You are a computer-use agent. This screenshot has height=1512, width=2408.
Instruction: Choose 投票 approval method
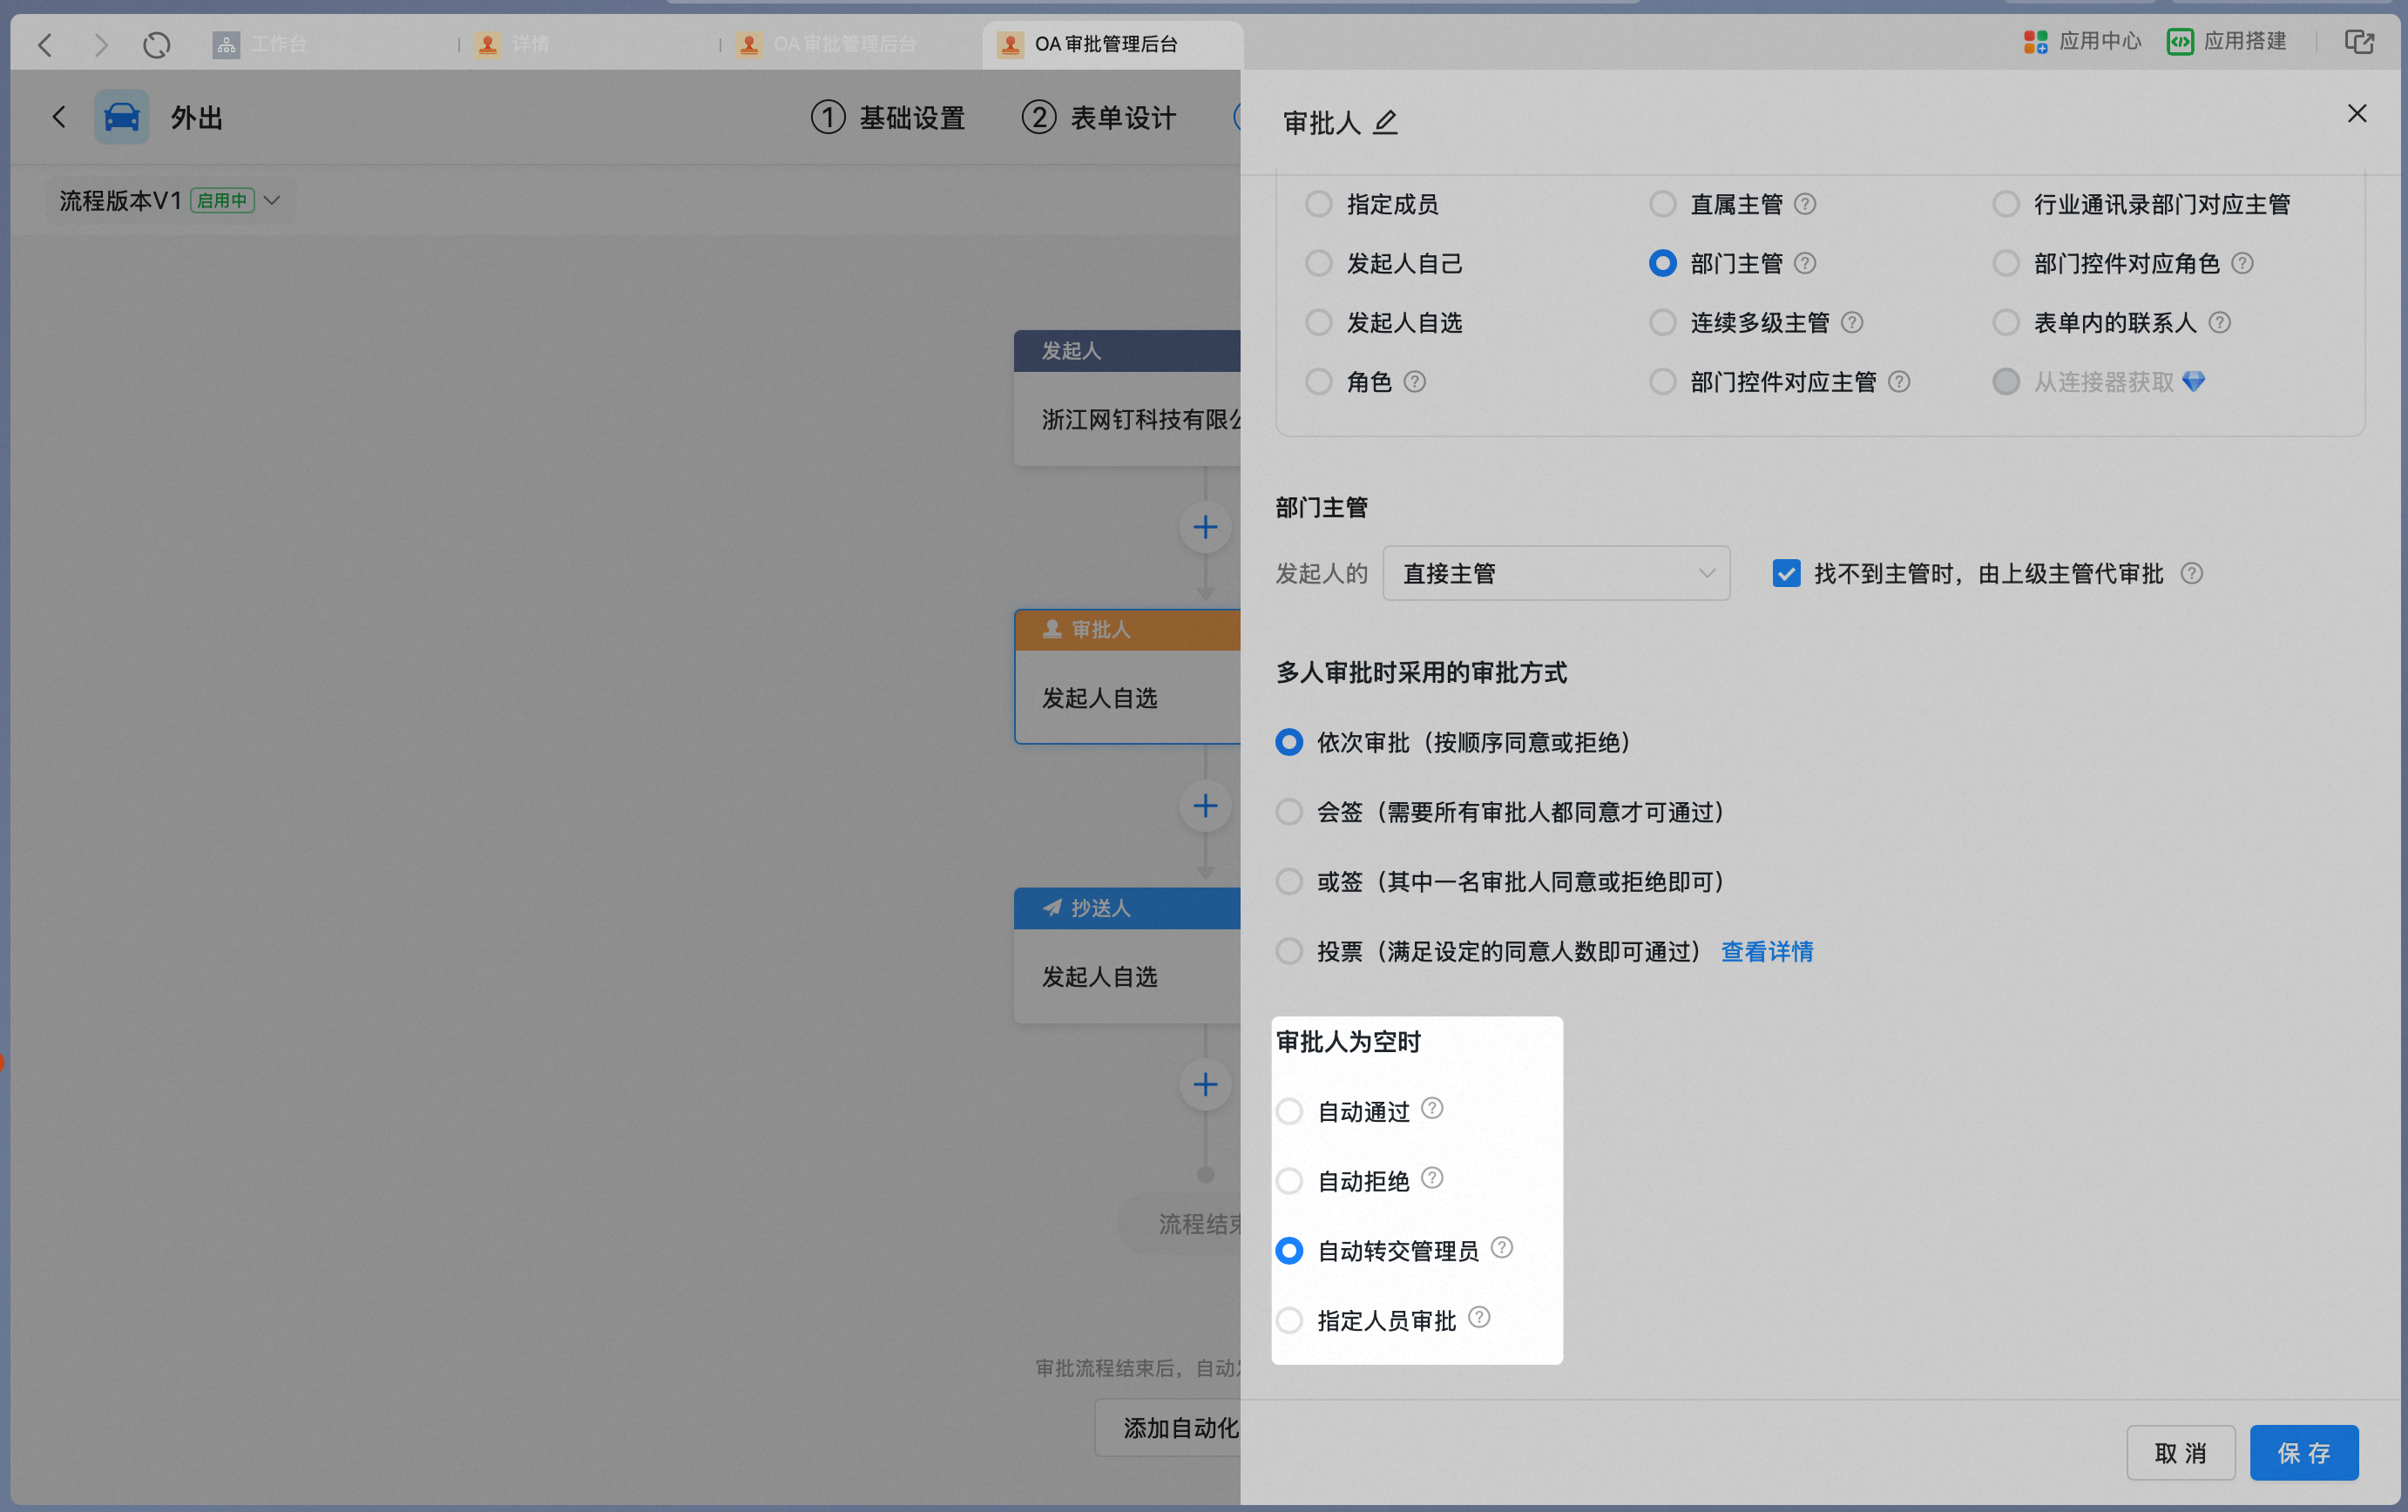1289,951
